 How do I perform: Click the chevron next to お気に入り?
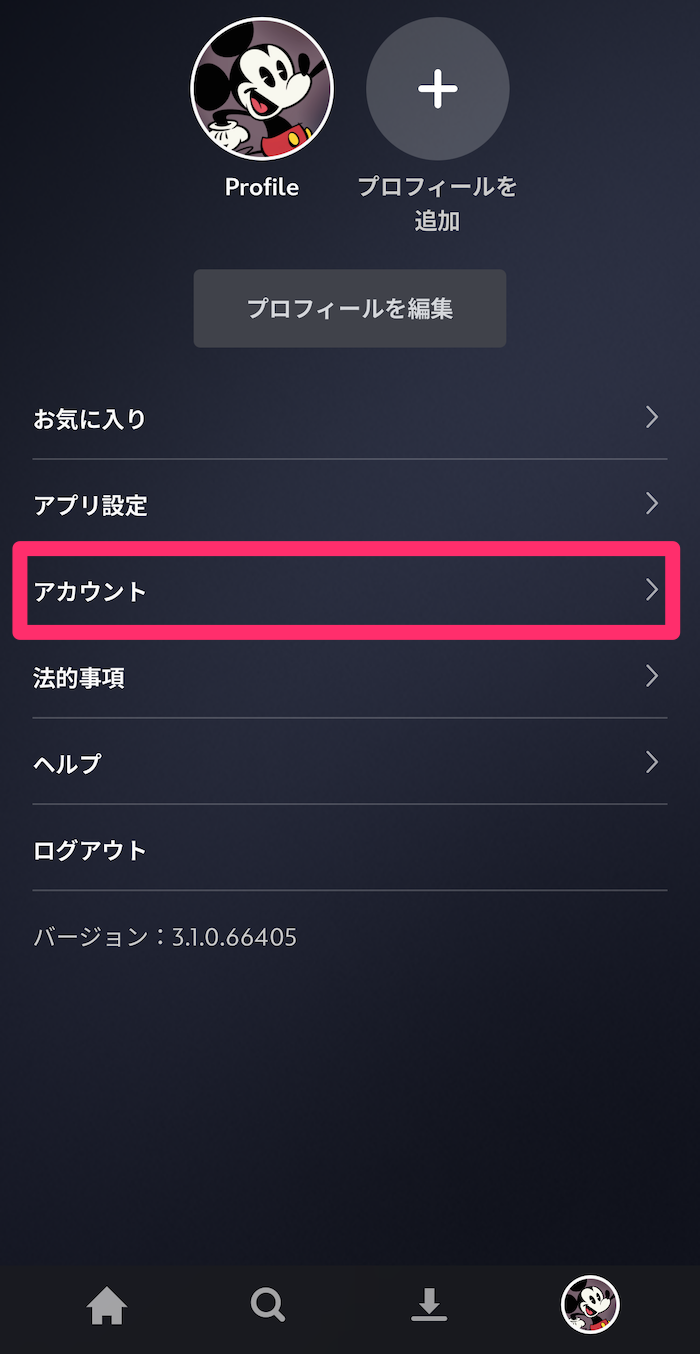652,417
